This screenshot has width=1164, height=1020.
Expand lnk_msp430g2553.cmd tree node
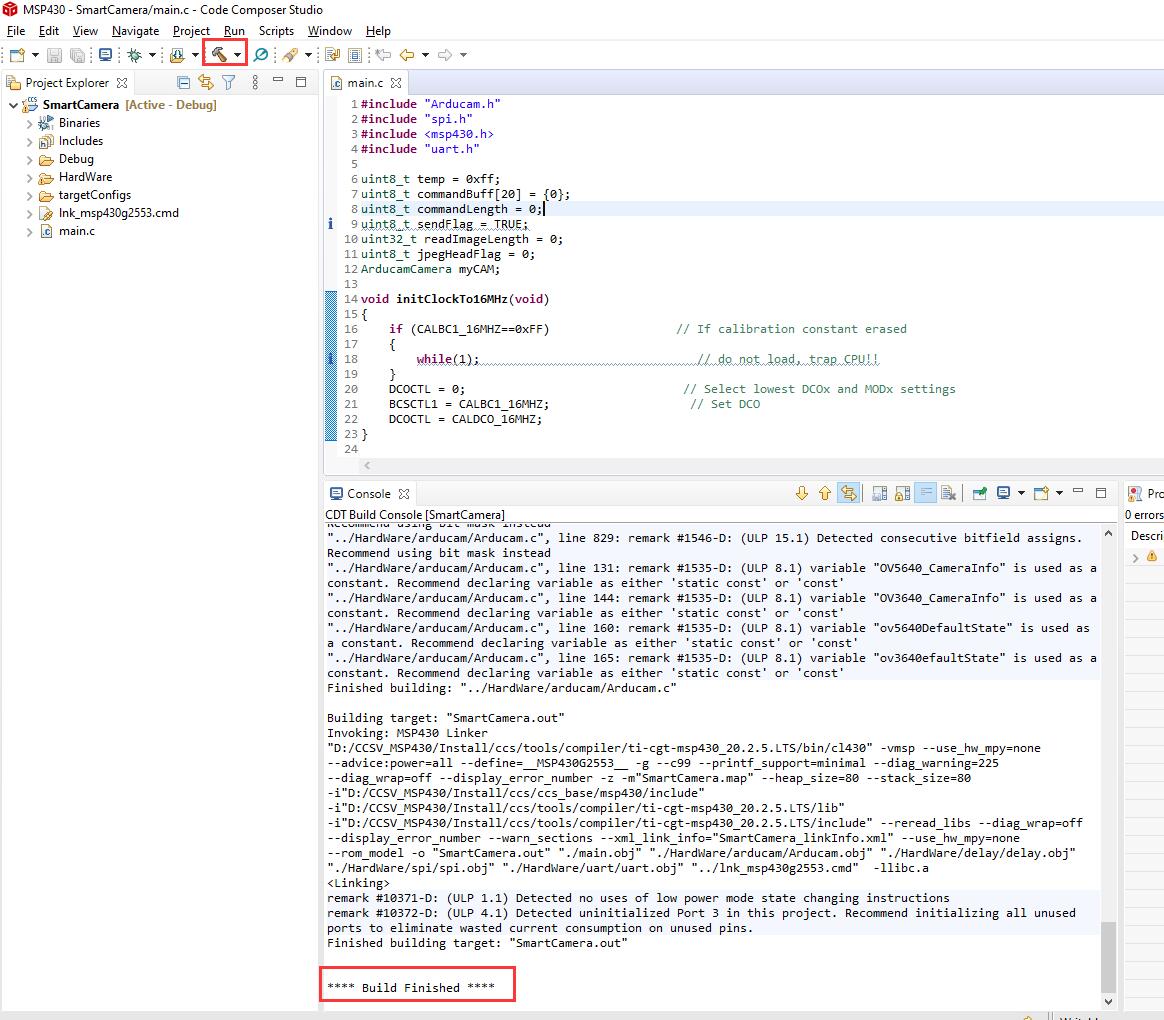(30, 214)
